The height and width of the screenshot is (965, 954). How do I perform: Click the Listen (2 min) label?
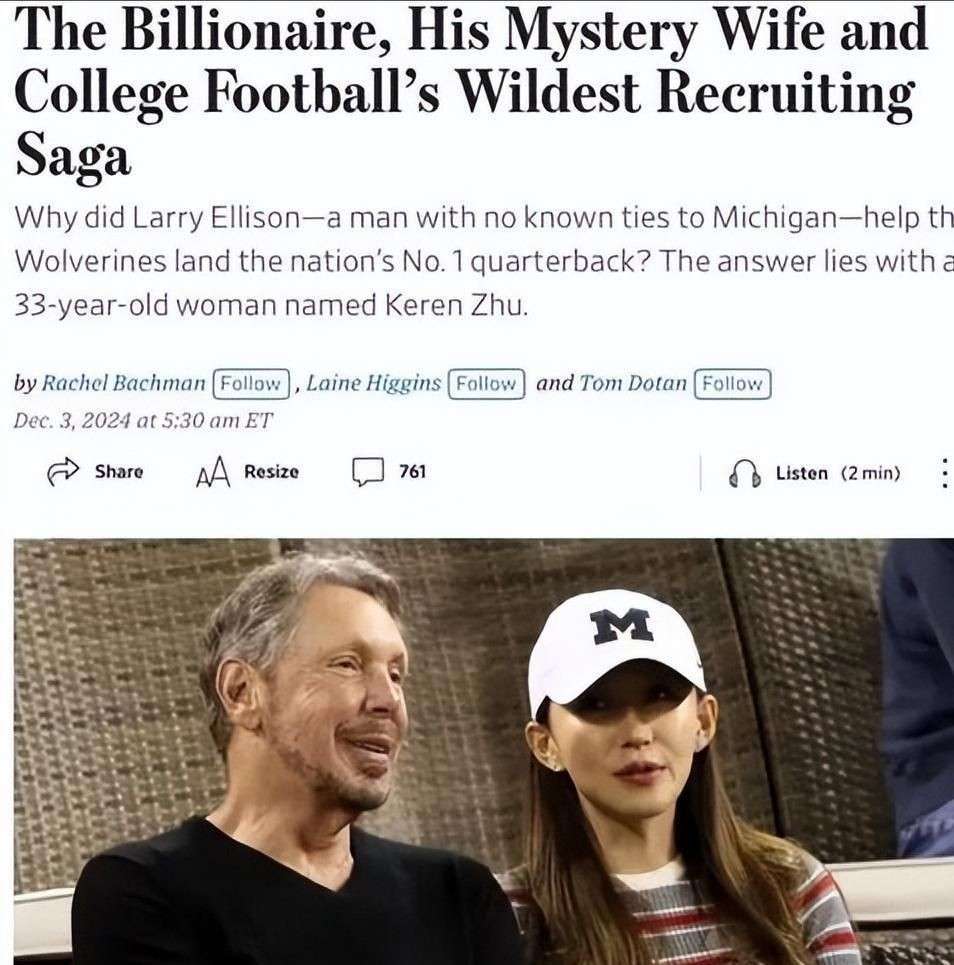838,473
